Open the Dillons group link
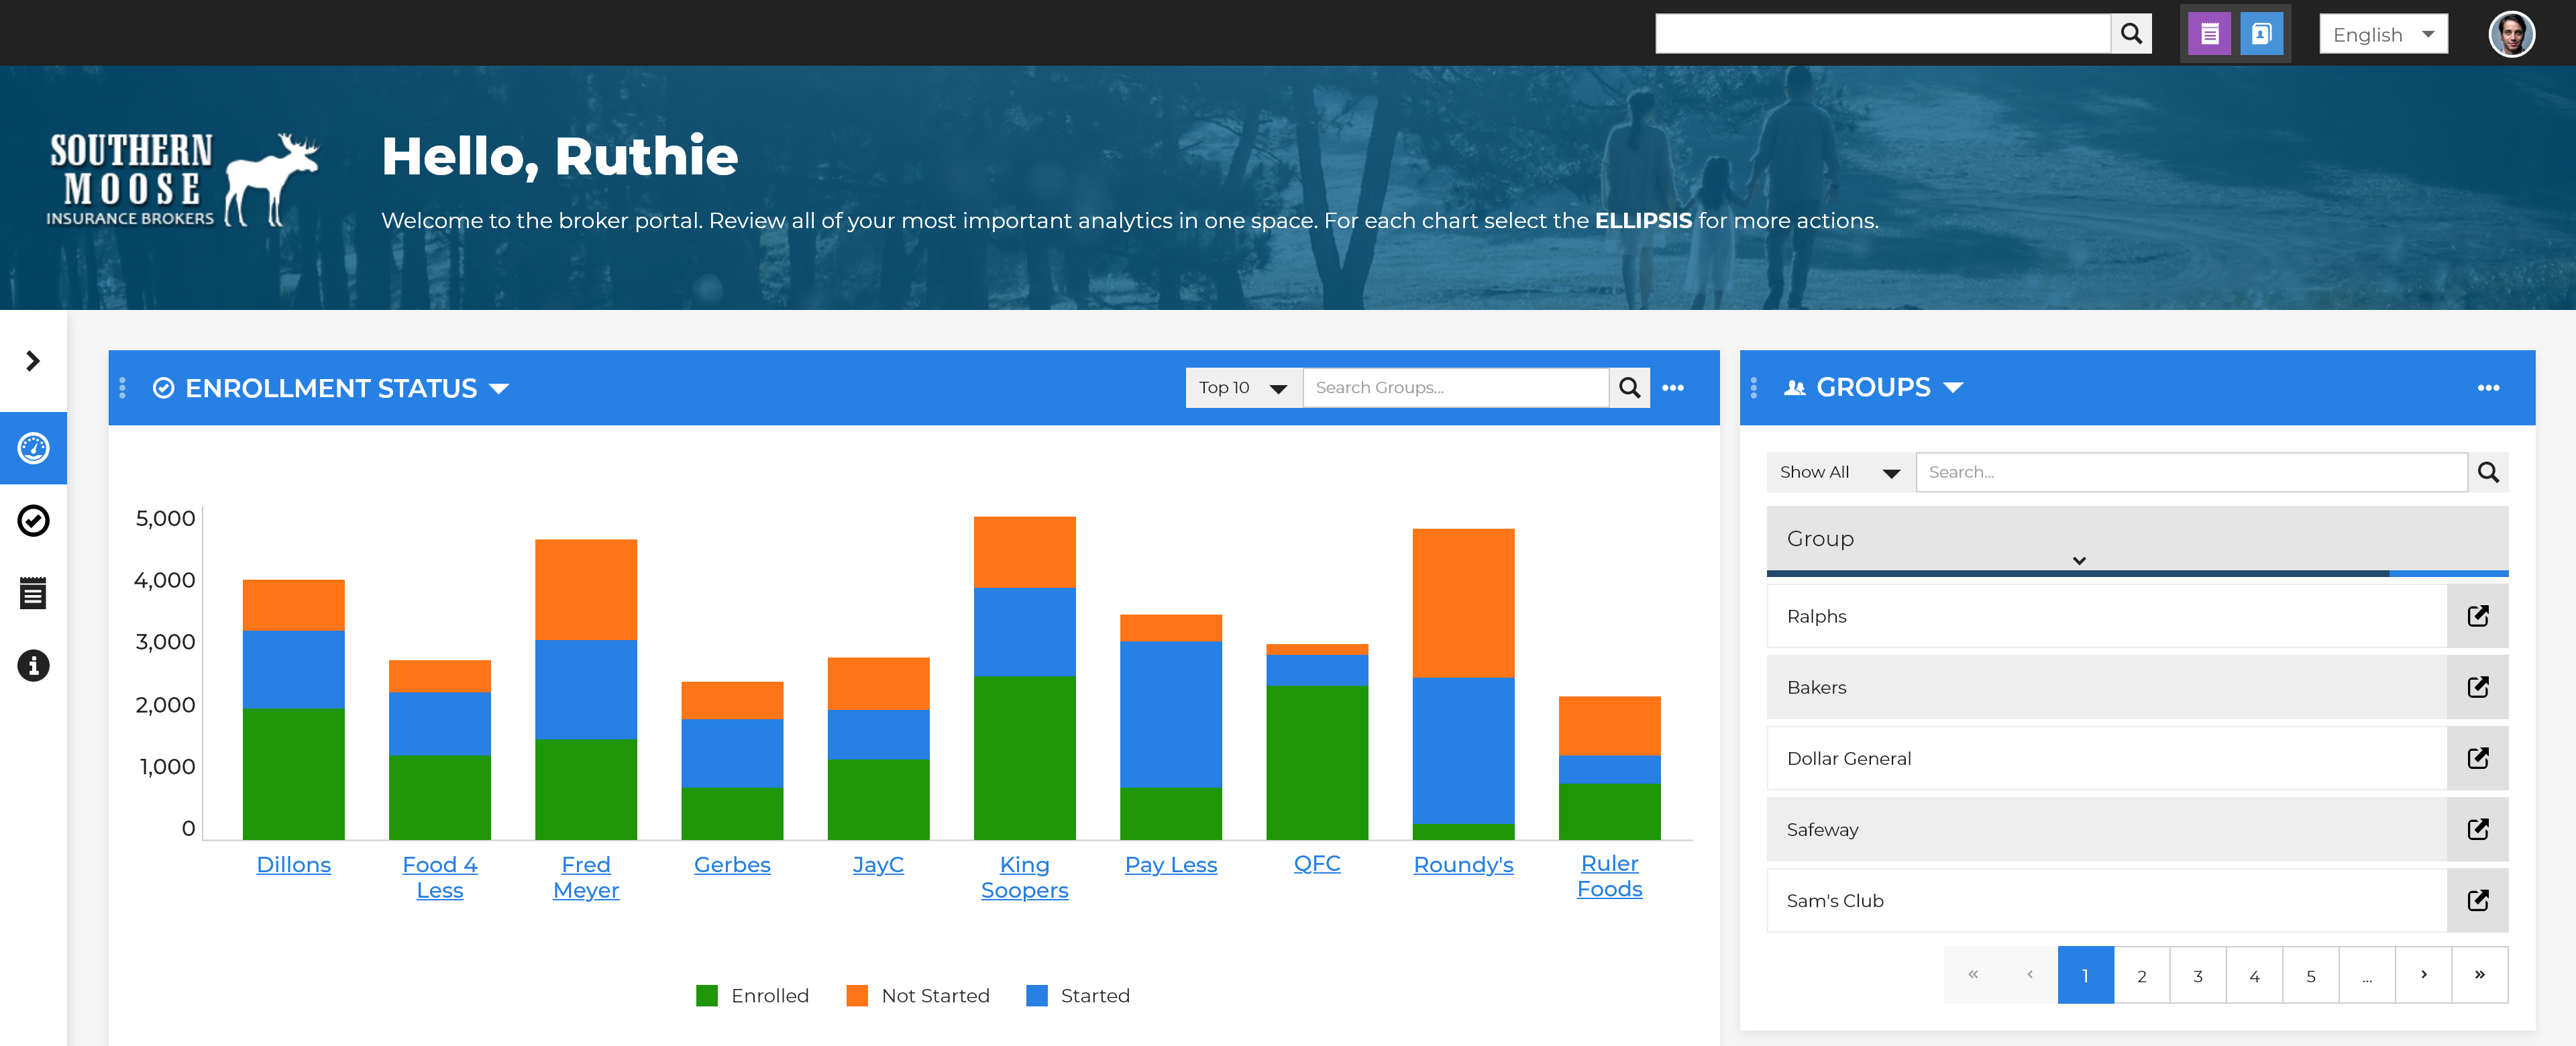 (293, 865)
